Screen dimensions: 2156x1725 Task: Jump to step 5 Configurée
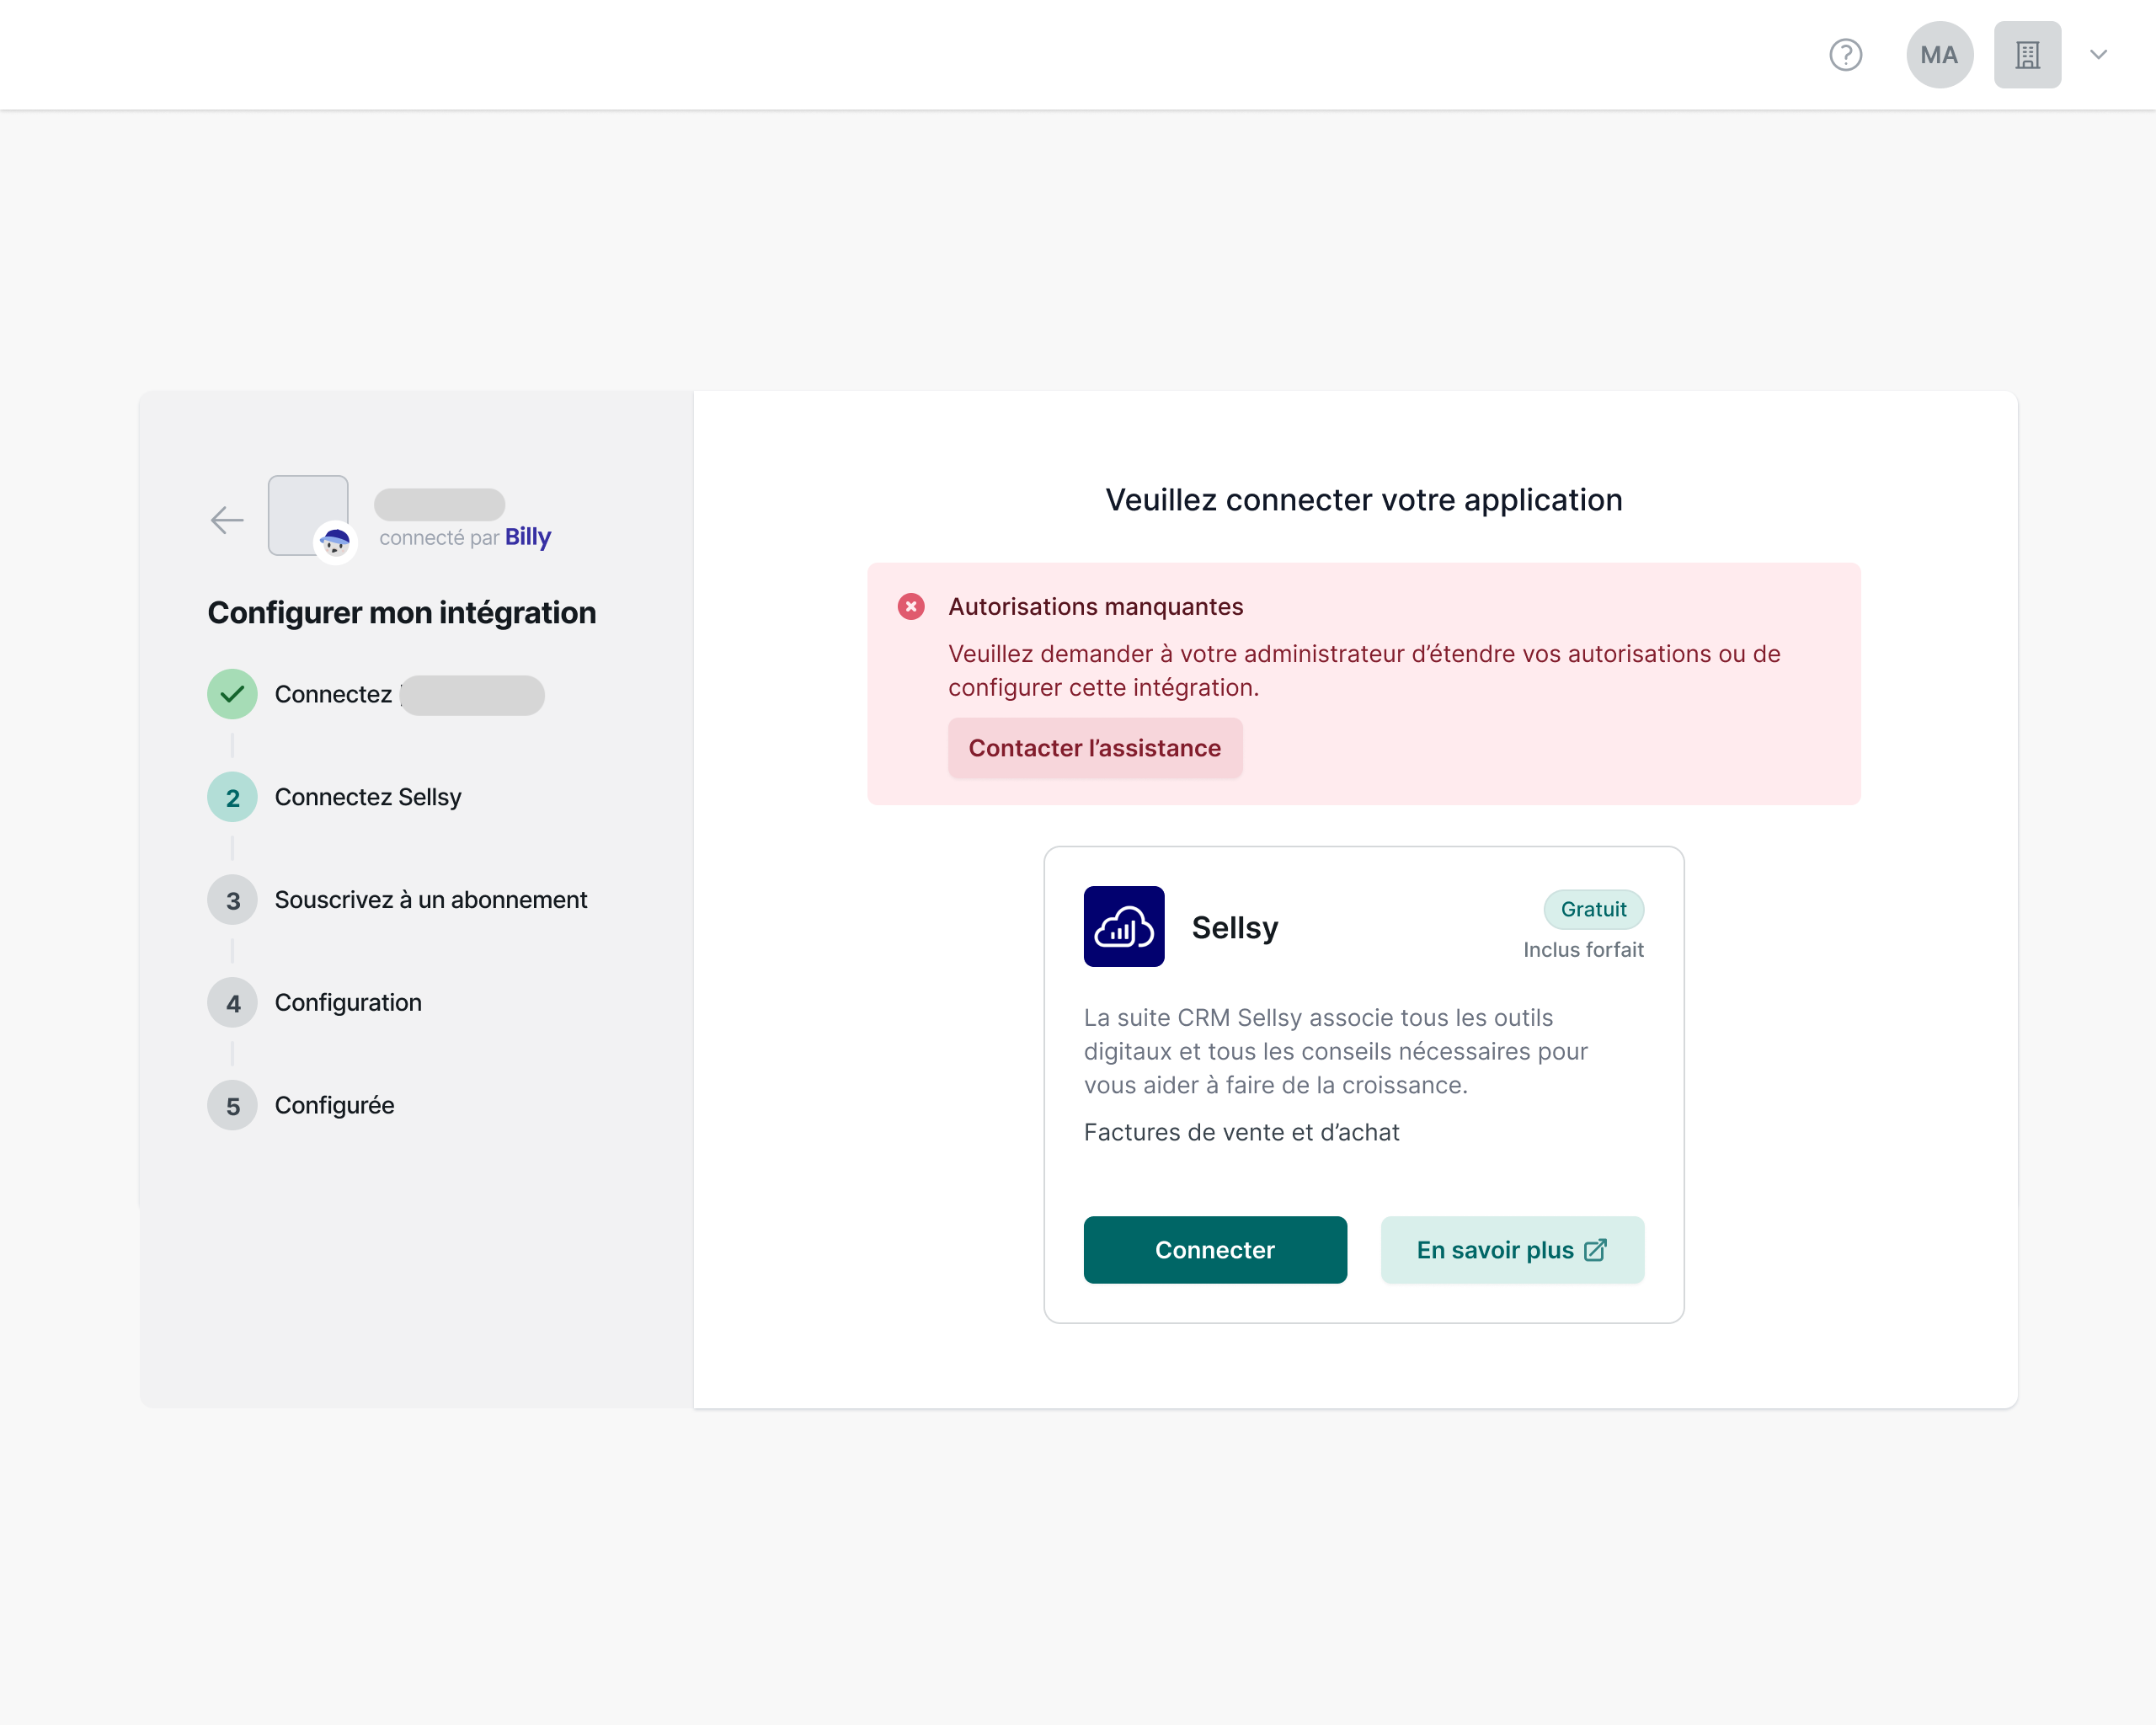point(333,1106)
